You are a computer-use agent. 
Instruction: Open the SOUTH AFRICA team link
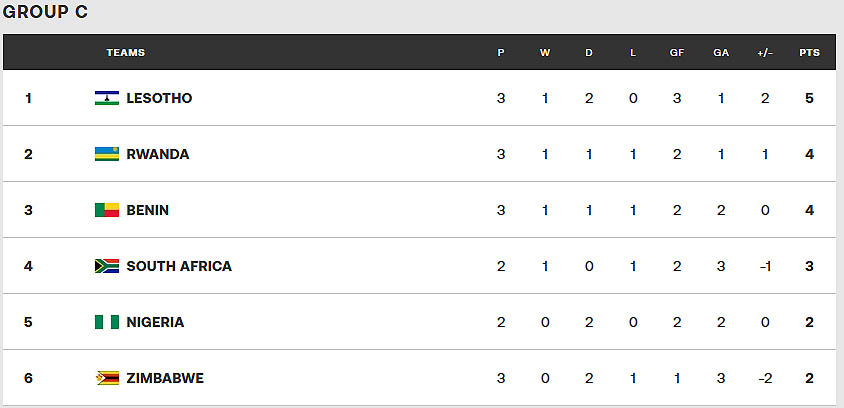(x=179, y=266)
